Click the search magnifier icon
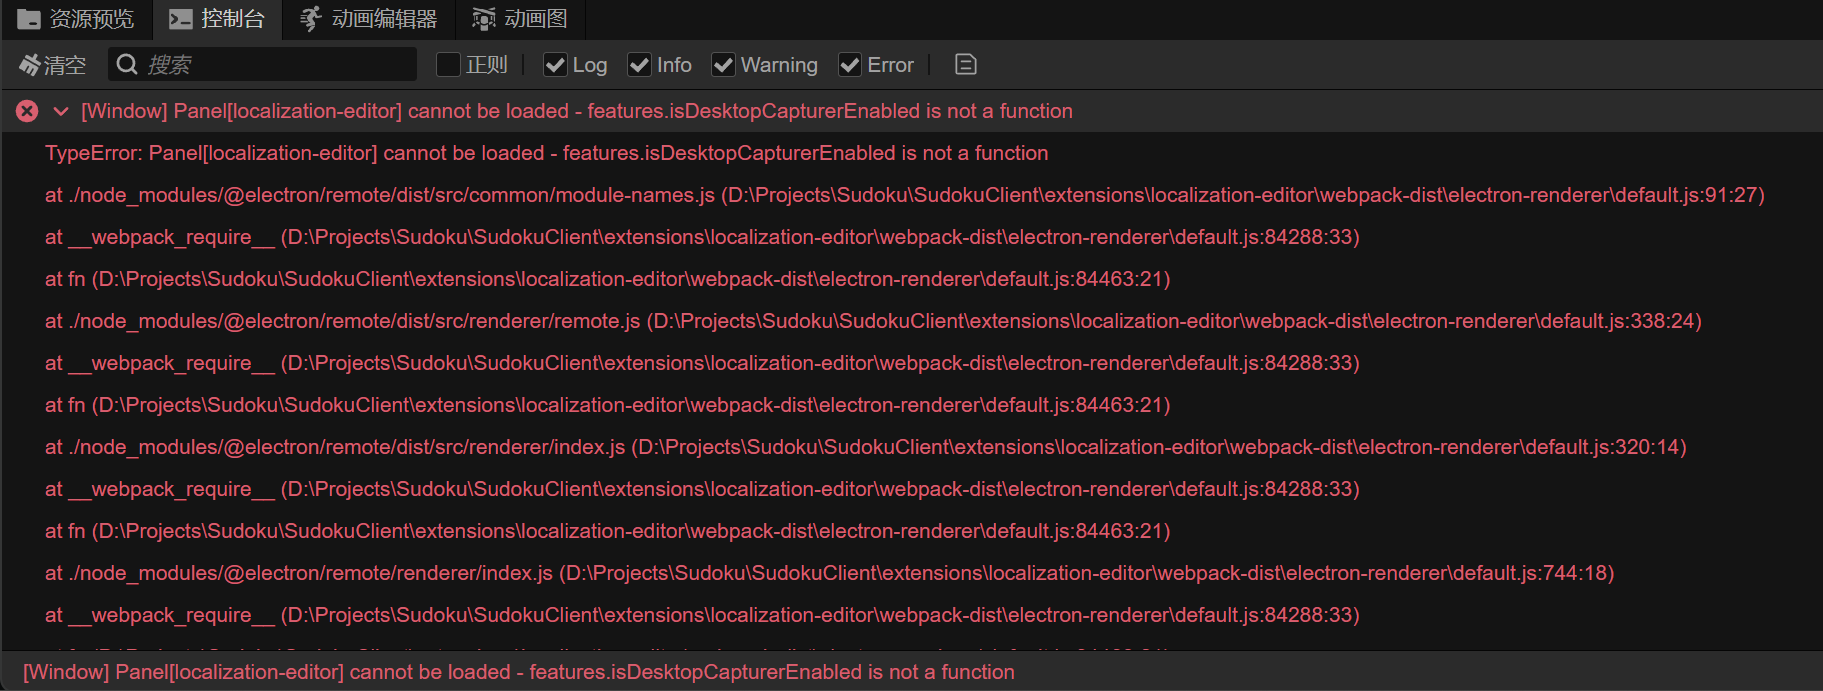1823x691 pixels. (127, 65)
